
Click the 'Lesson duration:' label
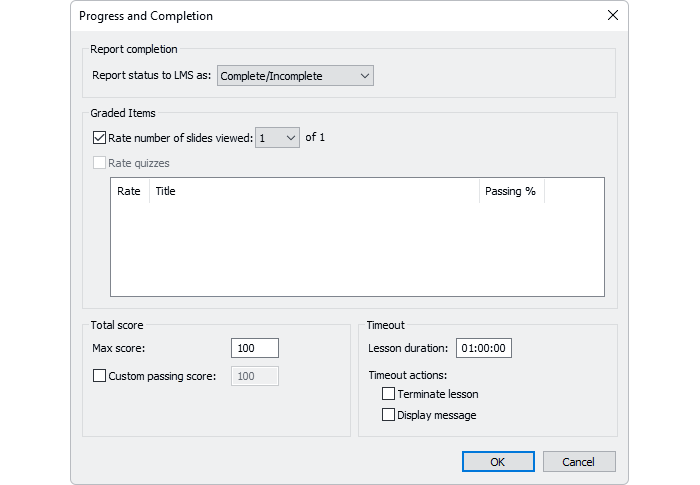(408, 348)
